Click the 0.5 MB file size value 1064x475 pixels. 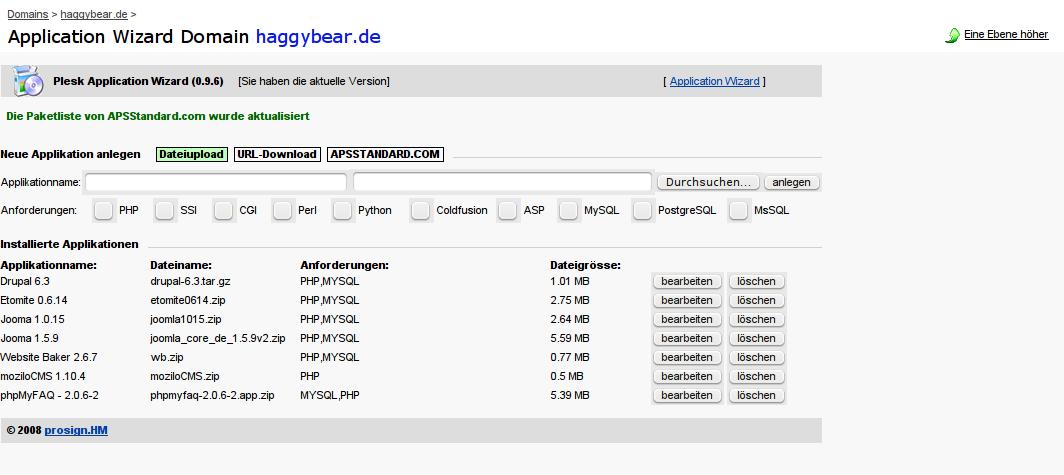coord(567,376)
